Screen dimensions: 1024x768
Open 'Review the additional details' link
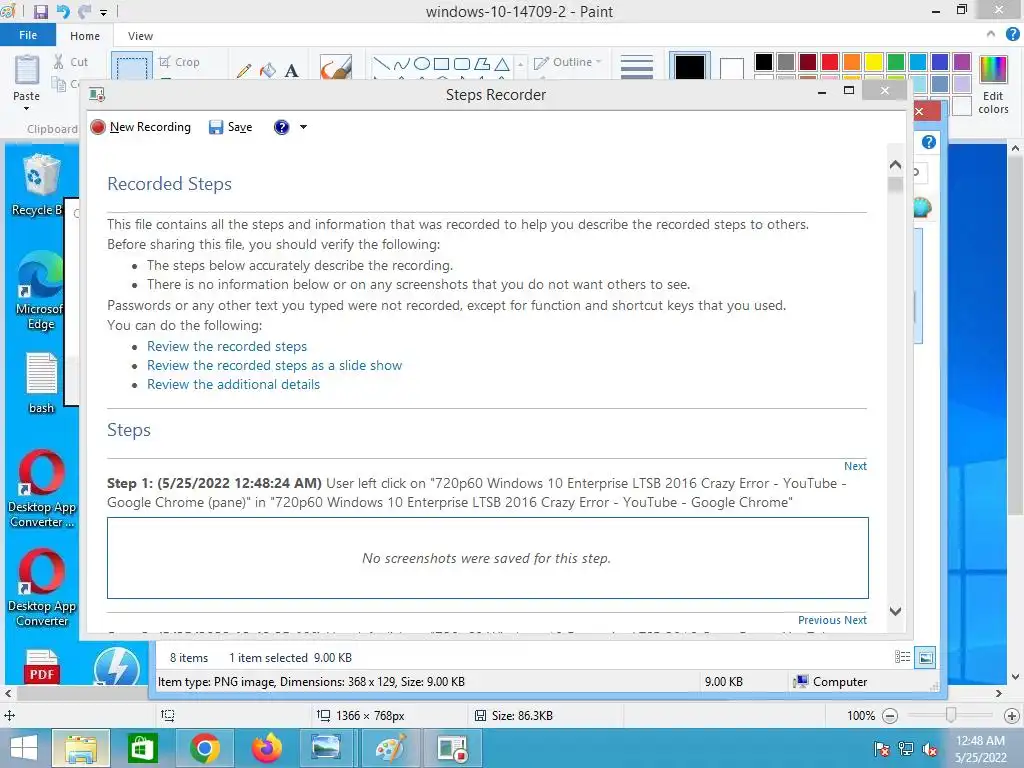[233, 384]
